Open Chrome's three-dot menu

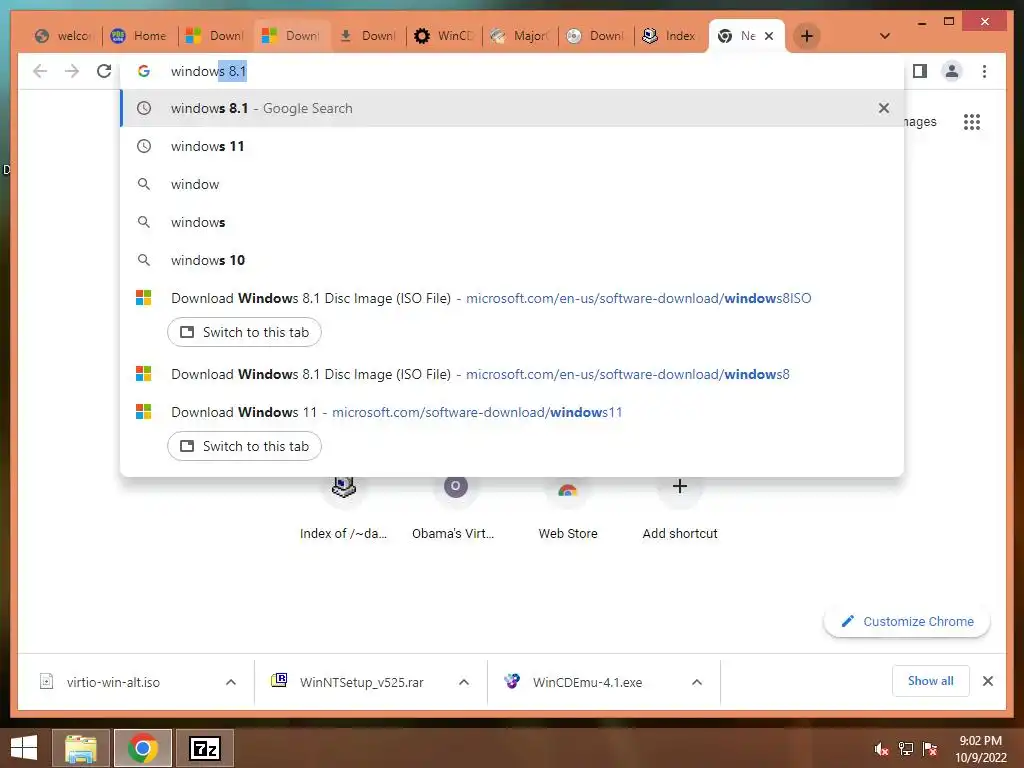pyautogui.click(x=984, y=71)
